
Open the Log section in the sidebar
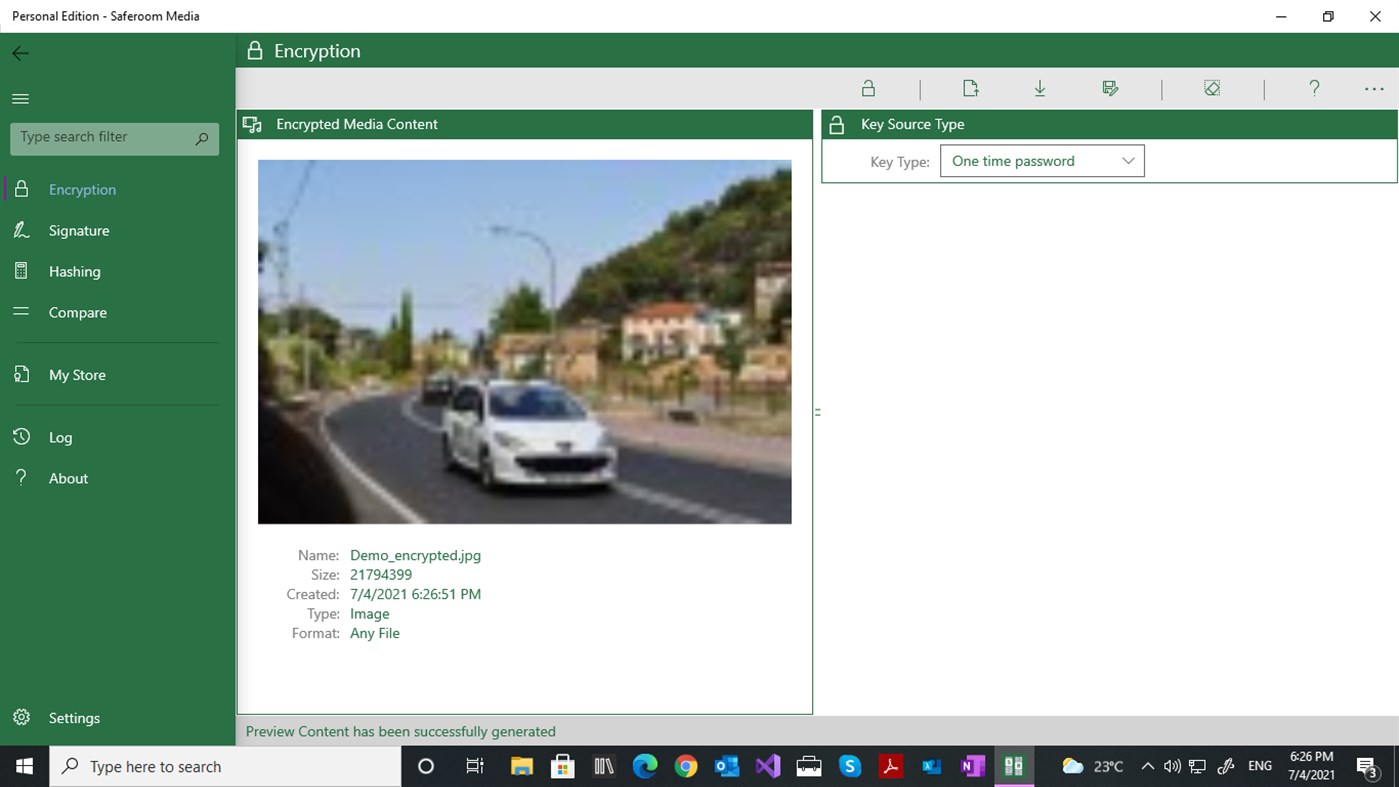60,437
